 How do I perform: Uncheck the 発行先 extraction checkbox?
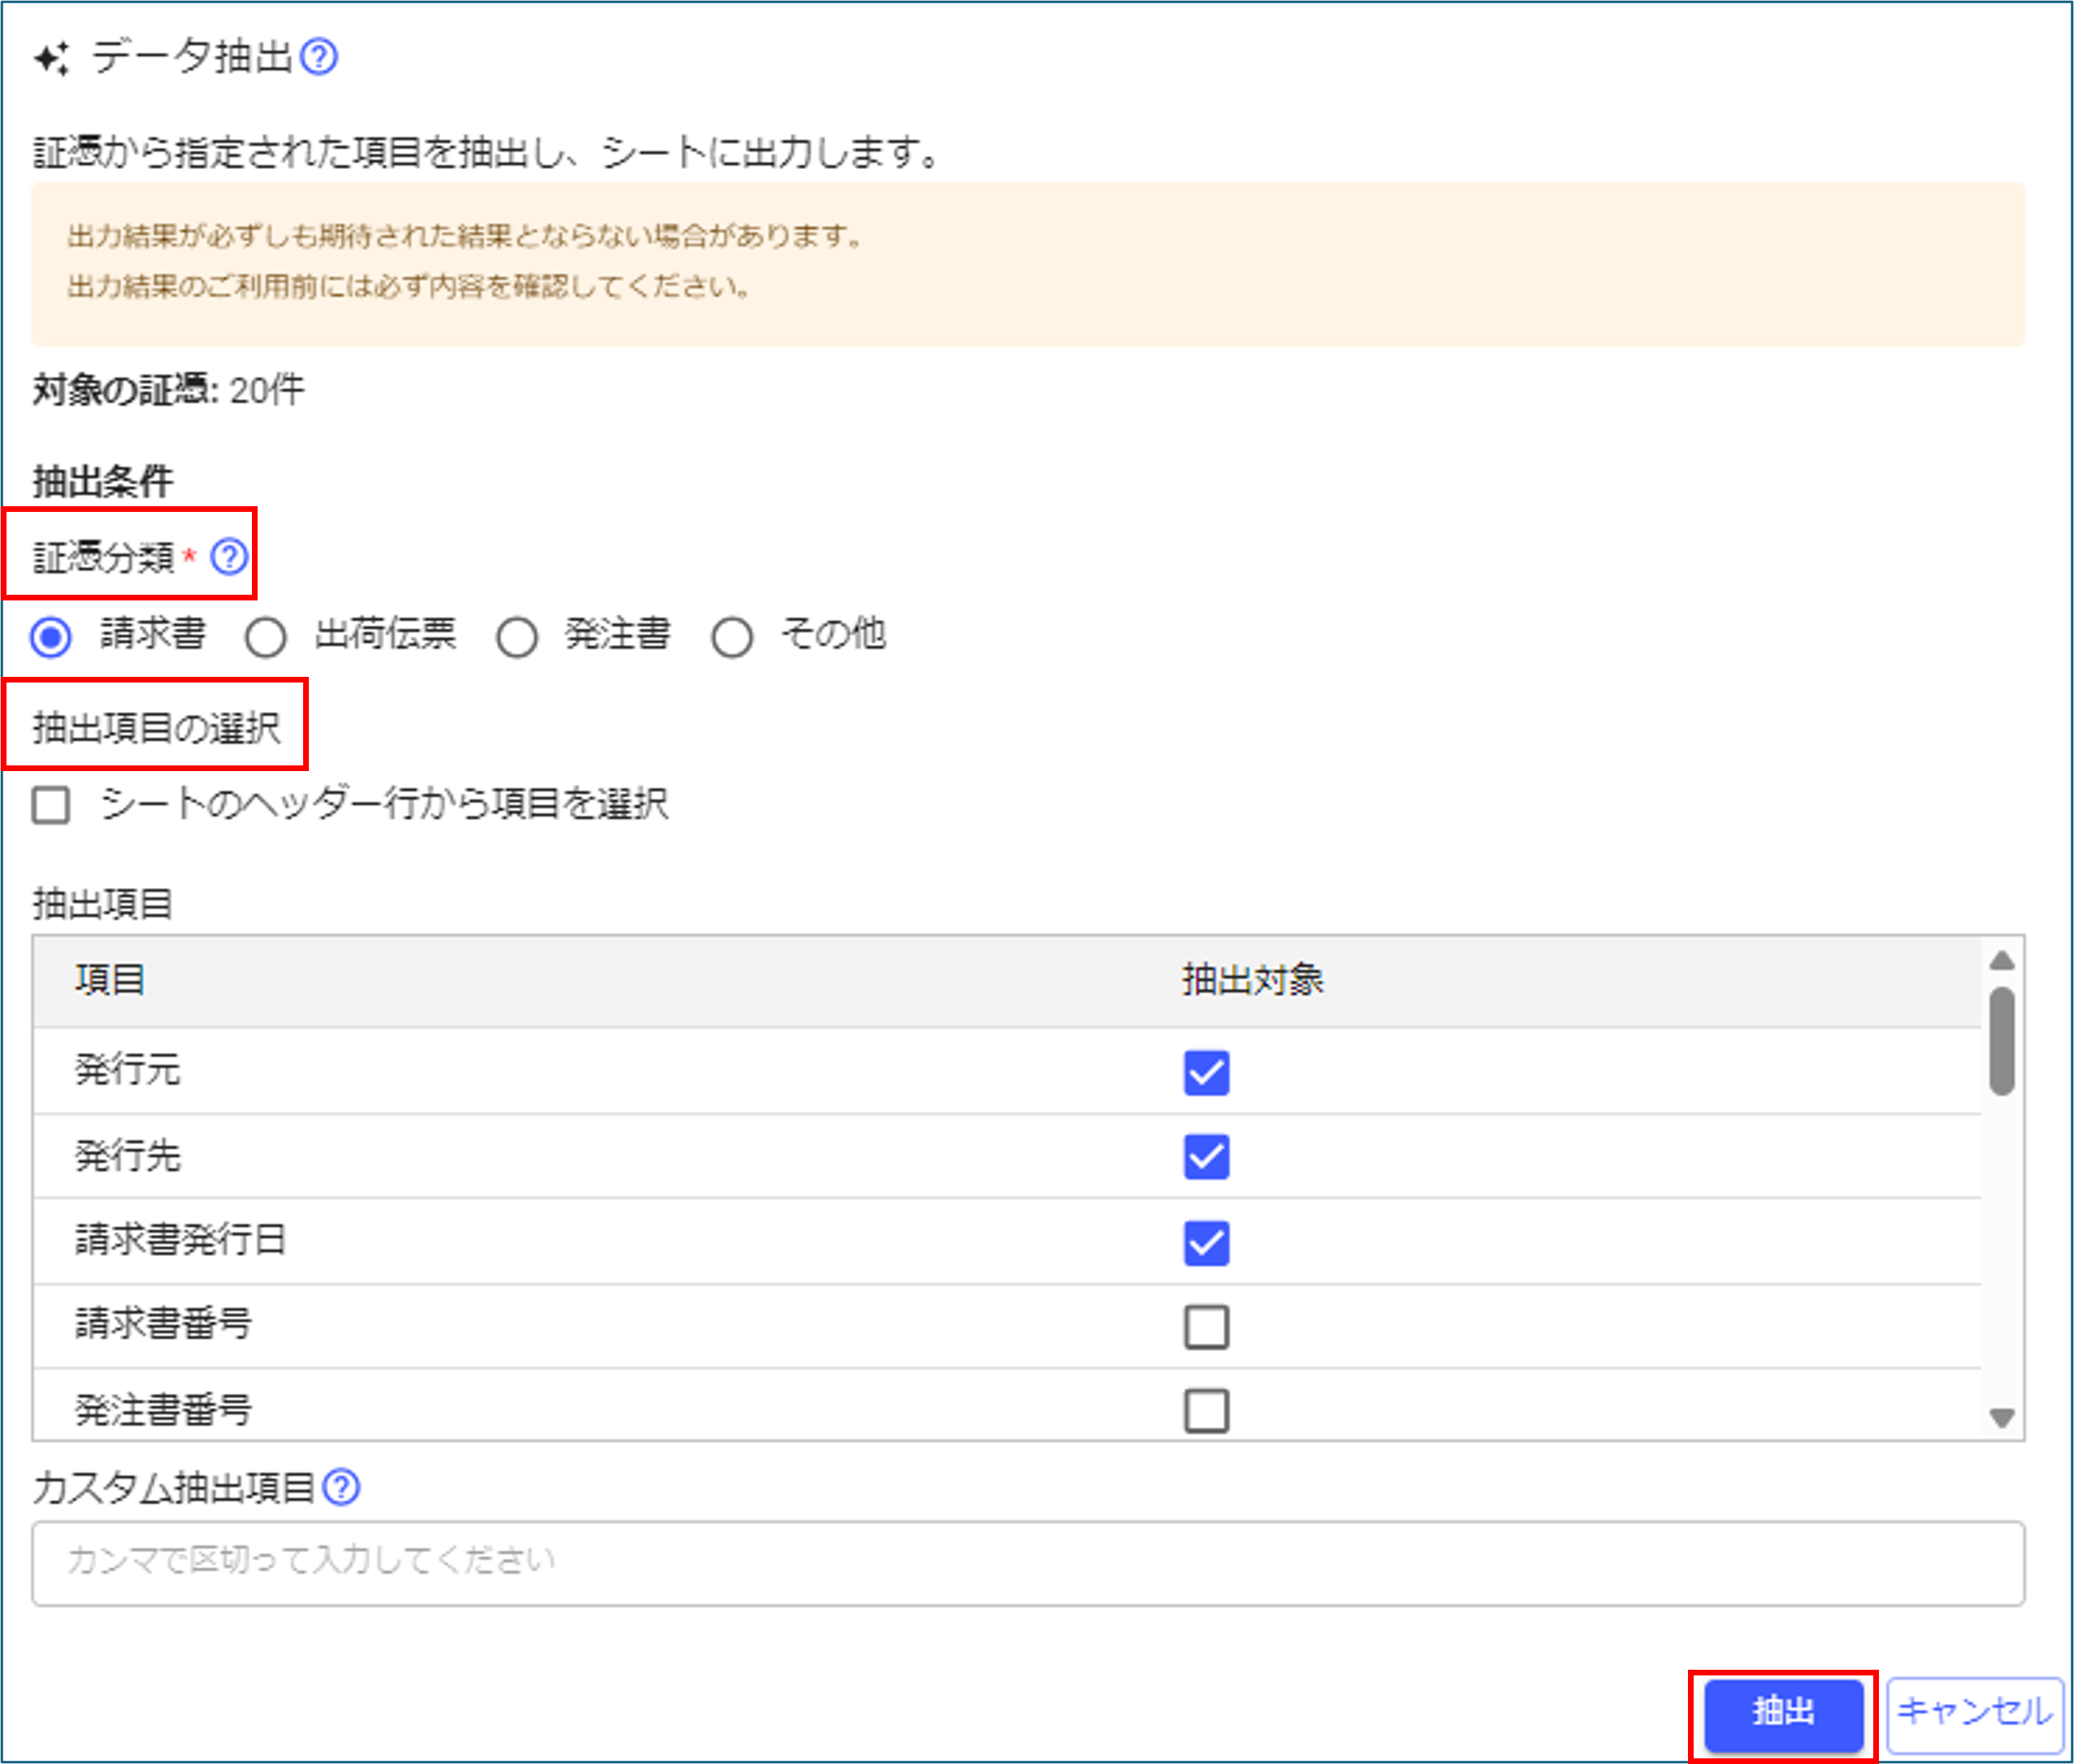tap(1206, 1157)
